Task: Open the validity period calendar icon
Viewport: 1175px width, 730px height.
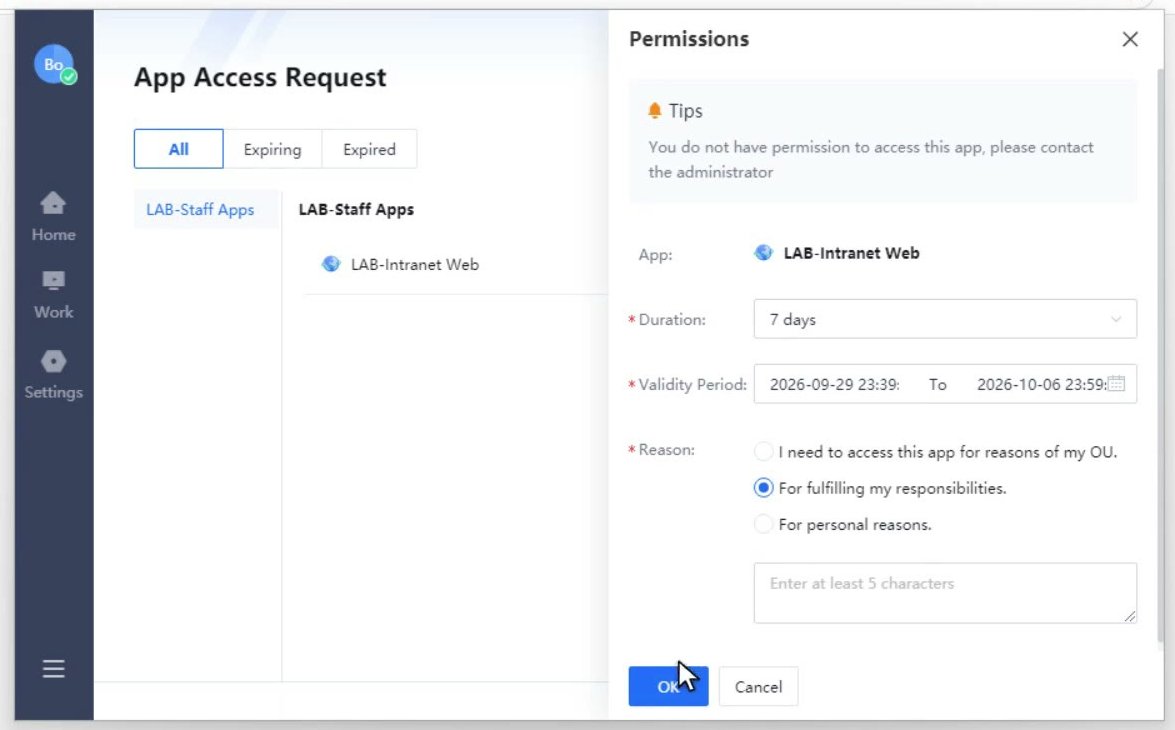Action: 1116,384
